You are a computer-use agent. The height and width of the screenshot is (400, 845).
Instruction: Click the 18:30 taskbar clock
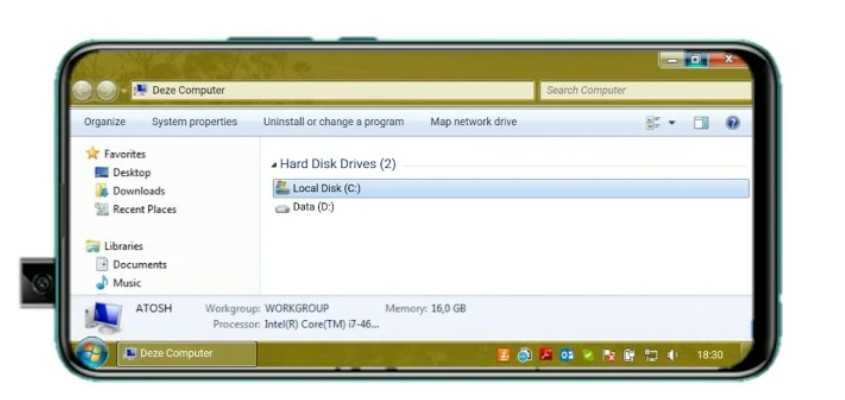(x=709, y=355)
